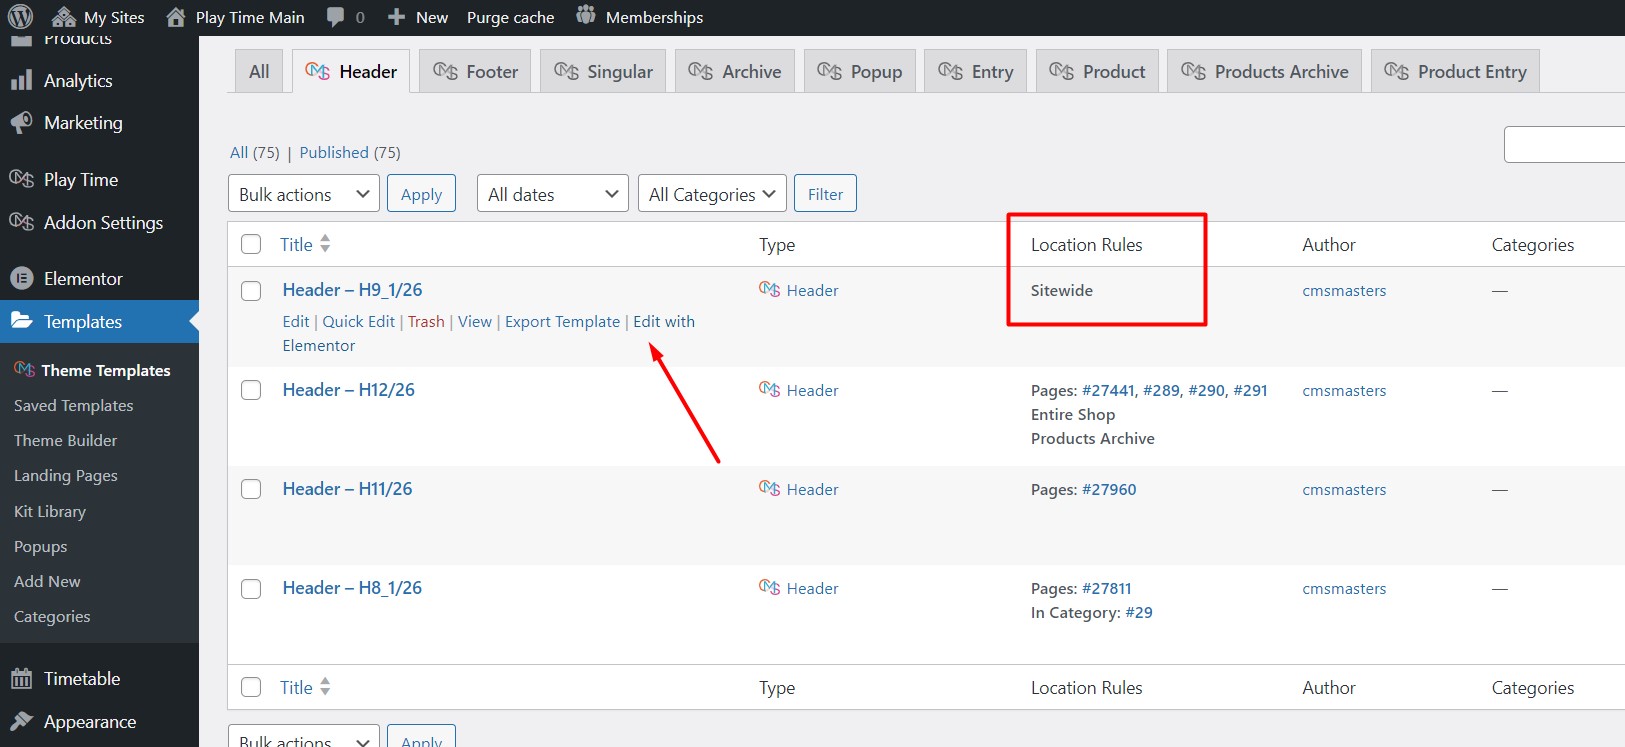Click the Analytics bar chart icon

21,81
